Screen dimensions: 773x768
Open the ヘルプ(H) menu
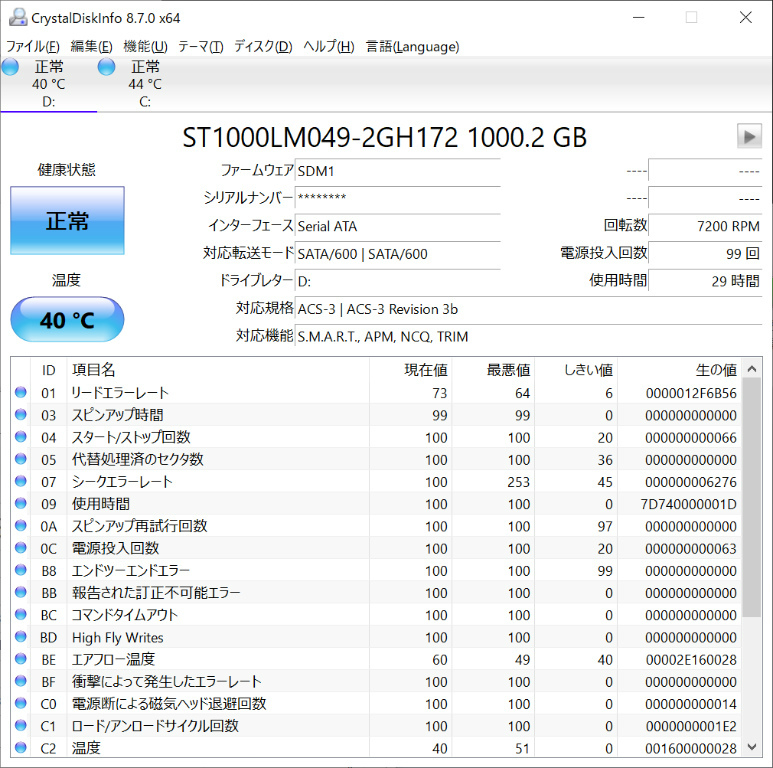click(x=329, y=46)
